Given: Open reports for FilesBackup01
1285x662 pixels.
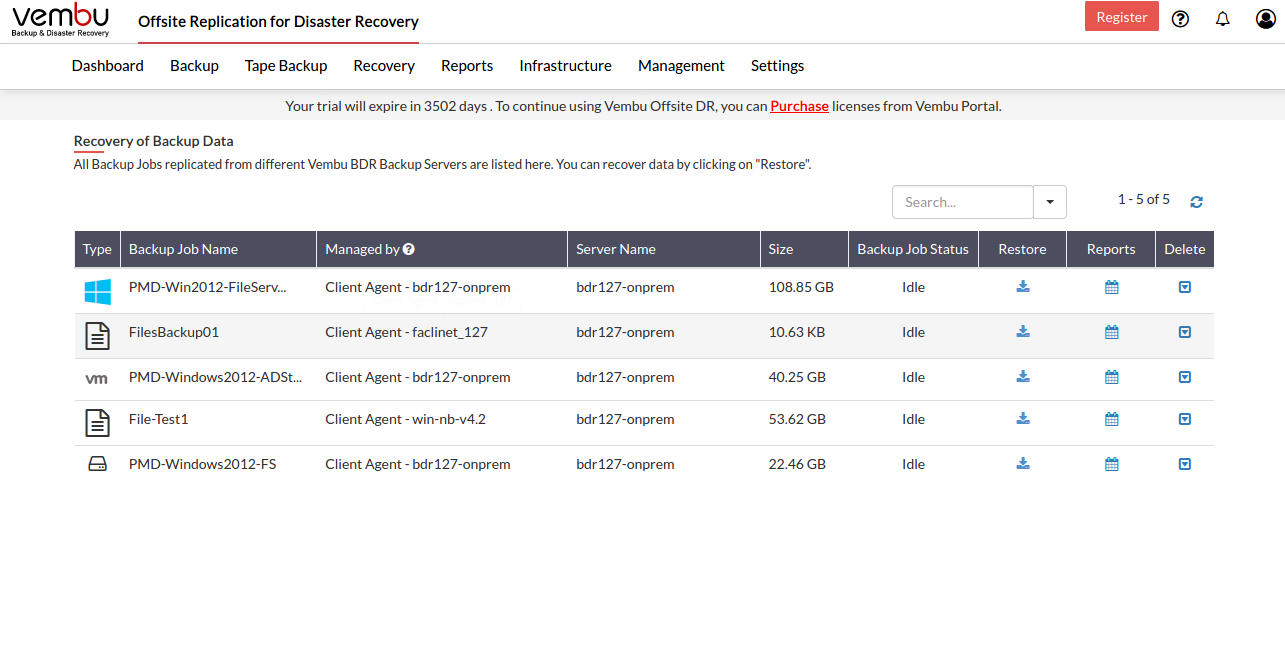Looking at the screenshot, I should point(1111,332).
